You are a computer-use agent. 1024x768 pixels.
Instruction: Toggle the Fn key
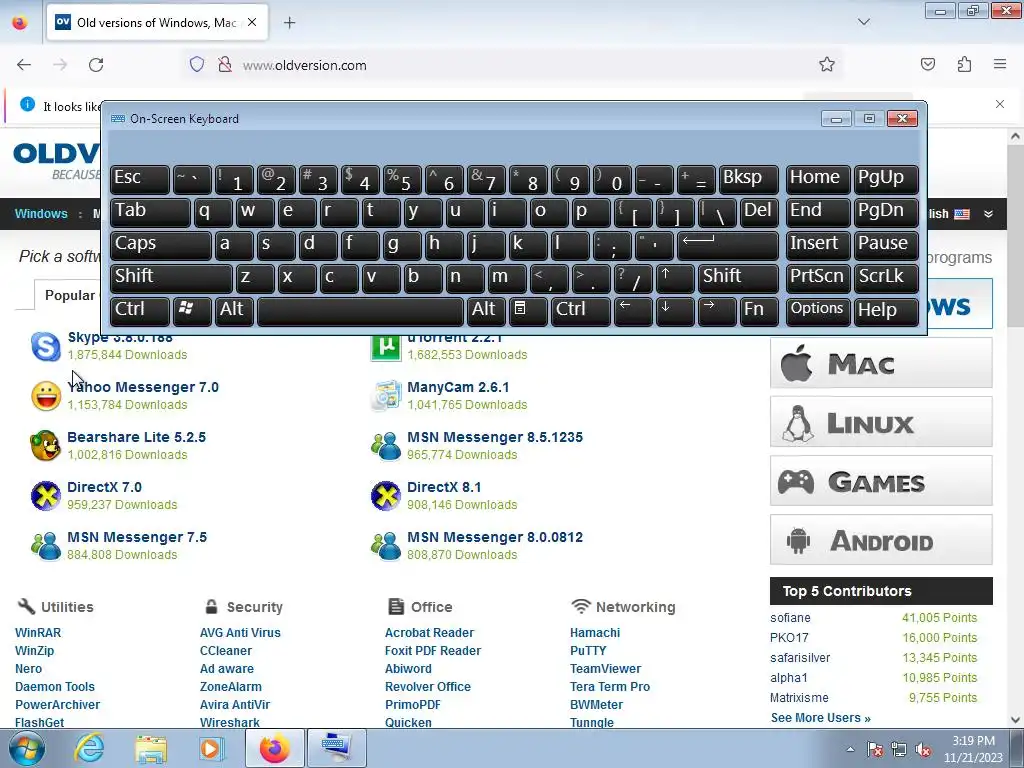759,310
